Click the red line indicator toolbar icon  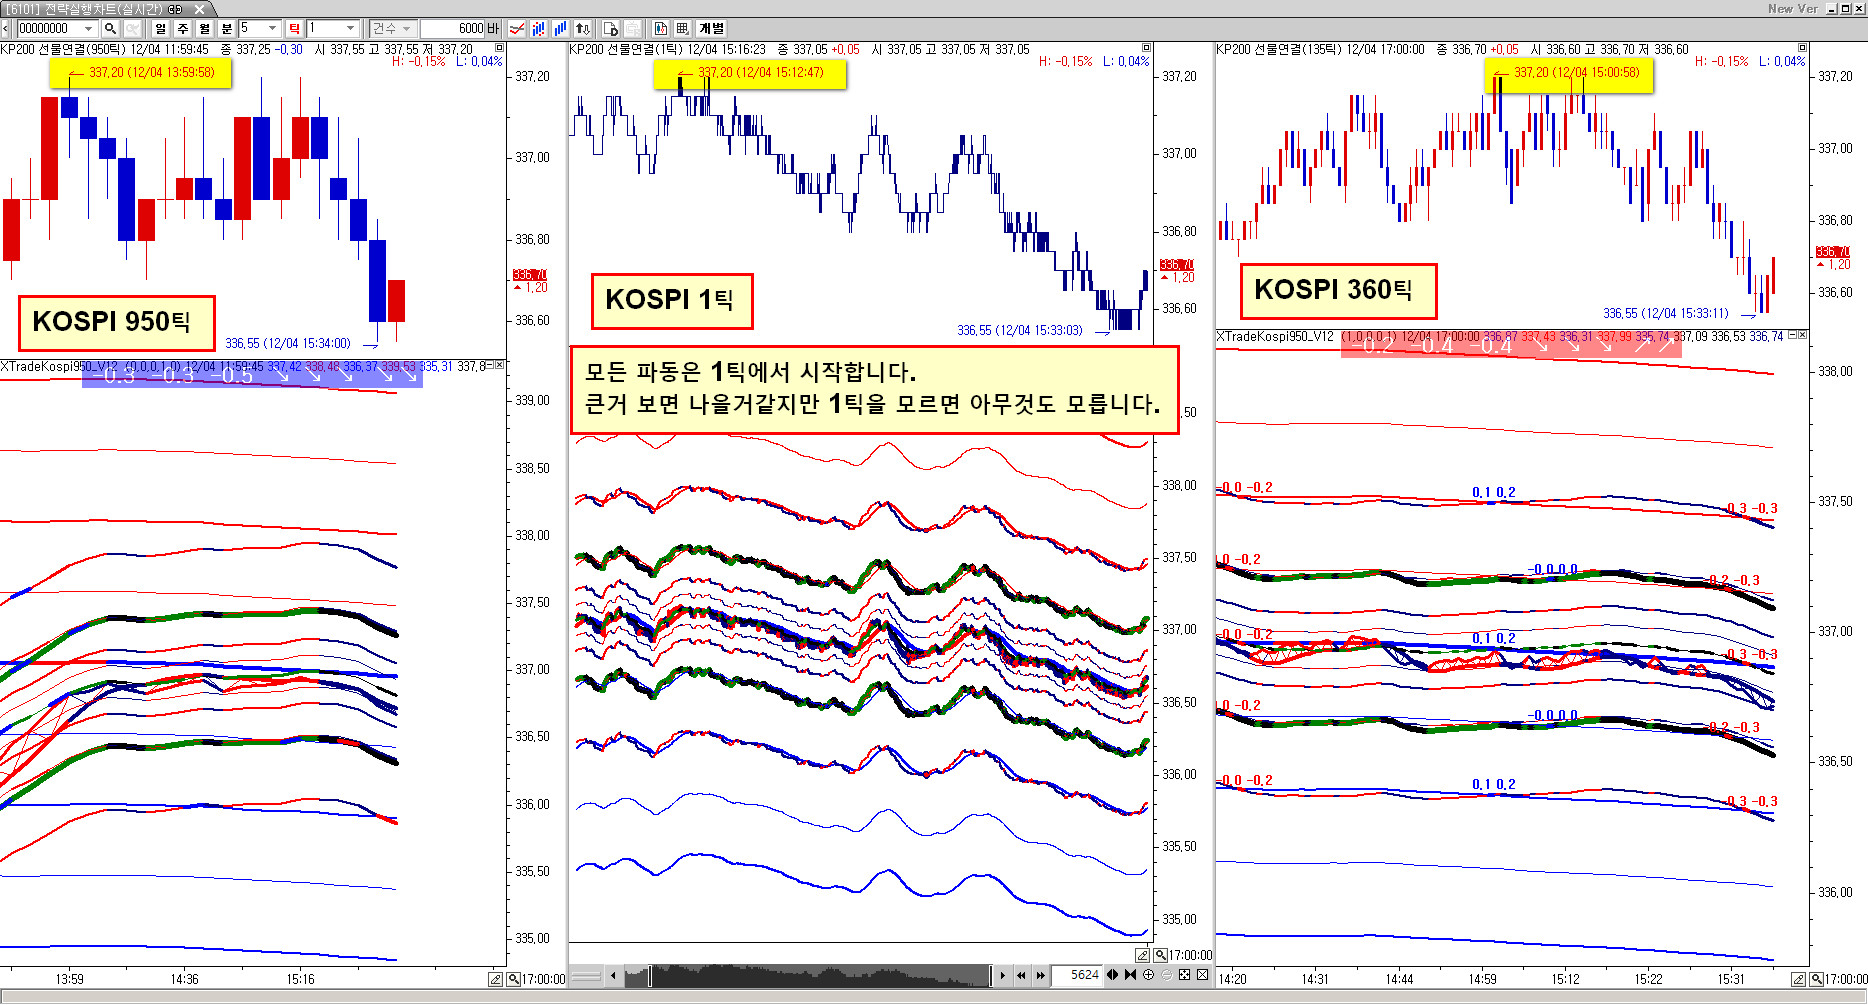[517, 29]
